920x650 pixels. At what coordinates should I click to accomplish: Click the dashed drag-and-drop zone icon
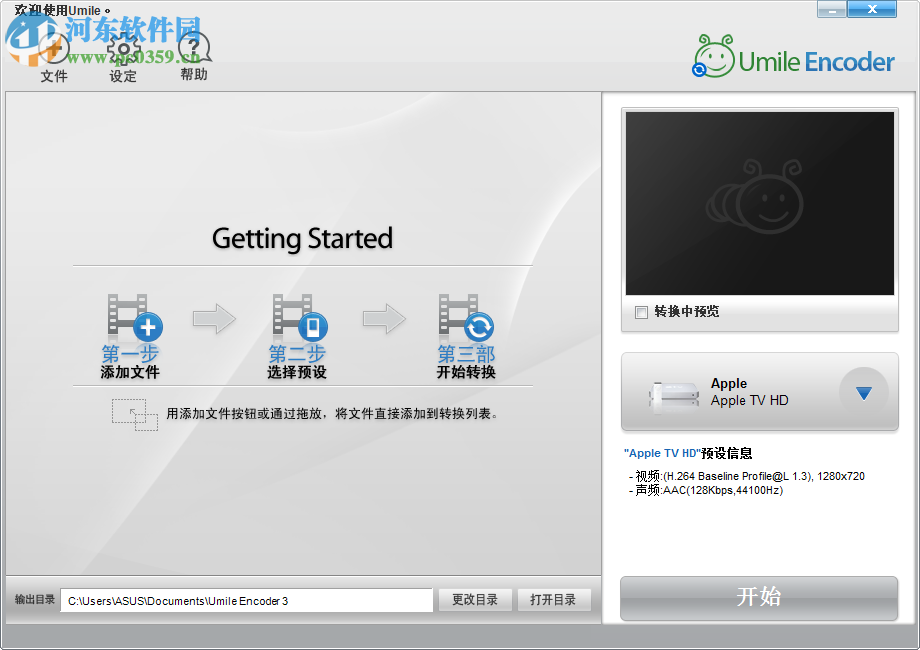click(135, 415)
